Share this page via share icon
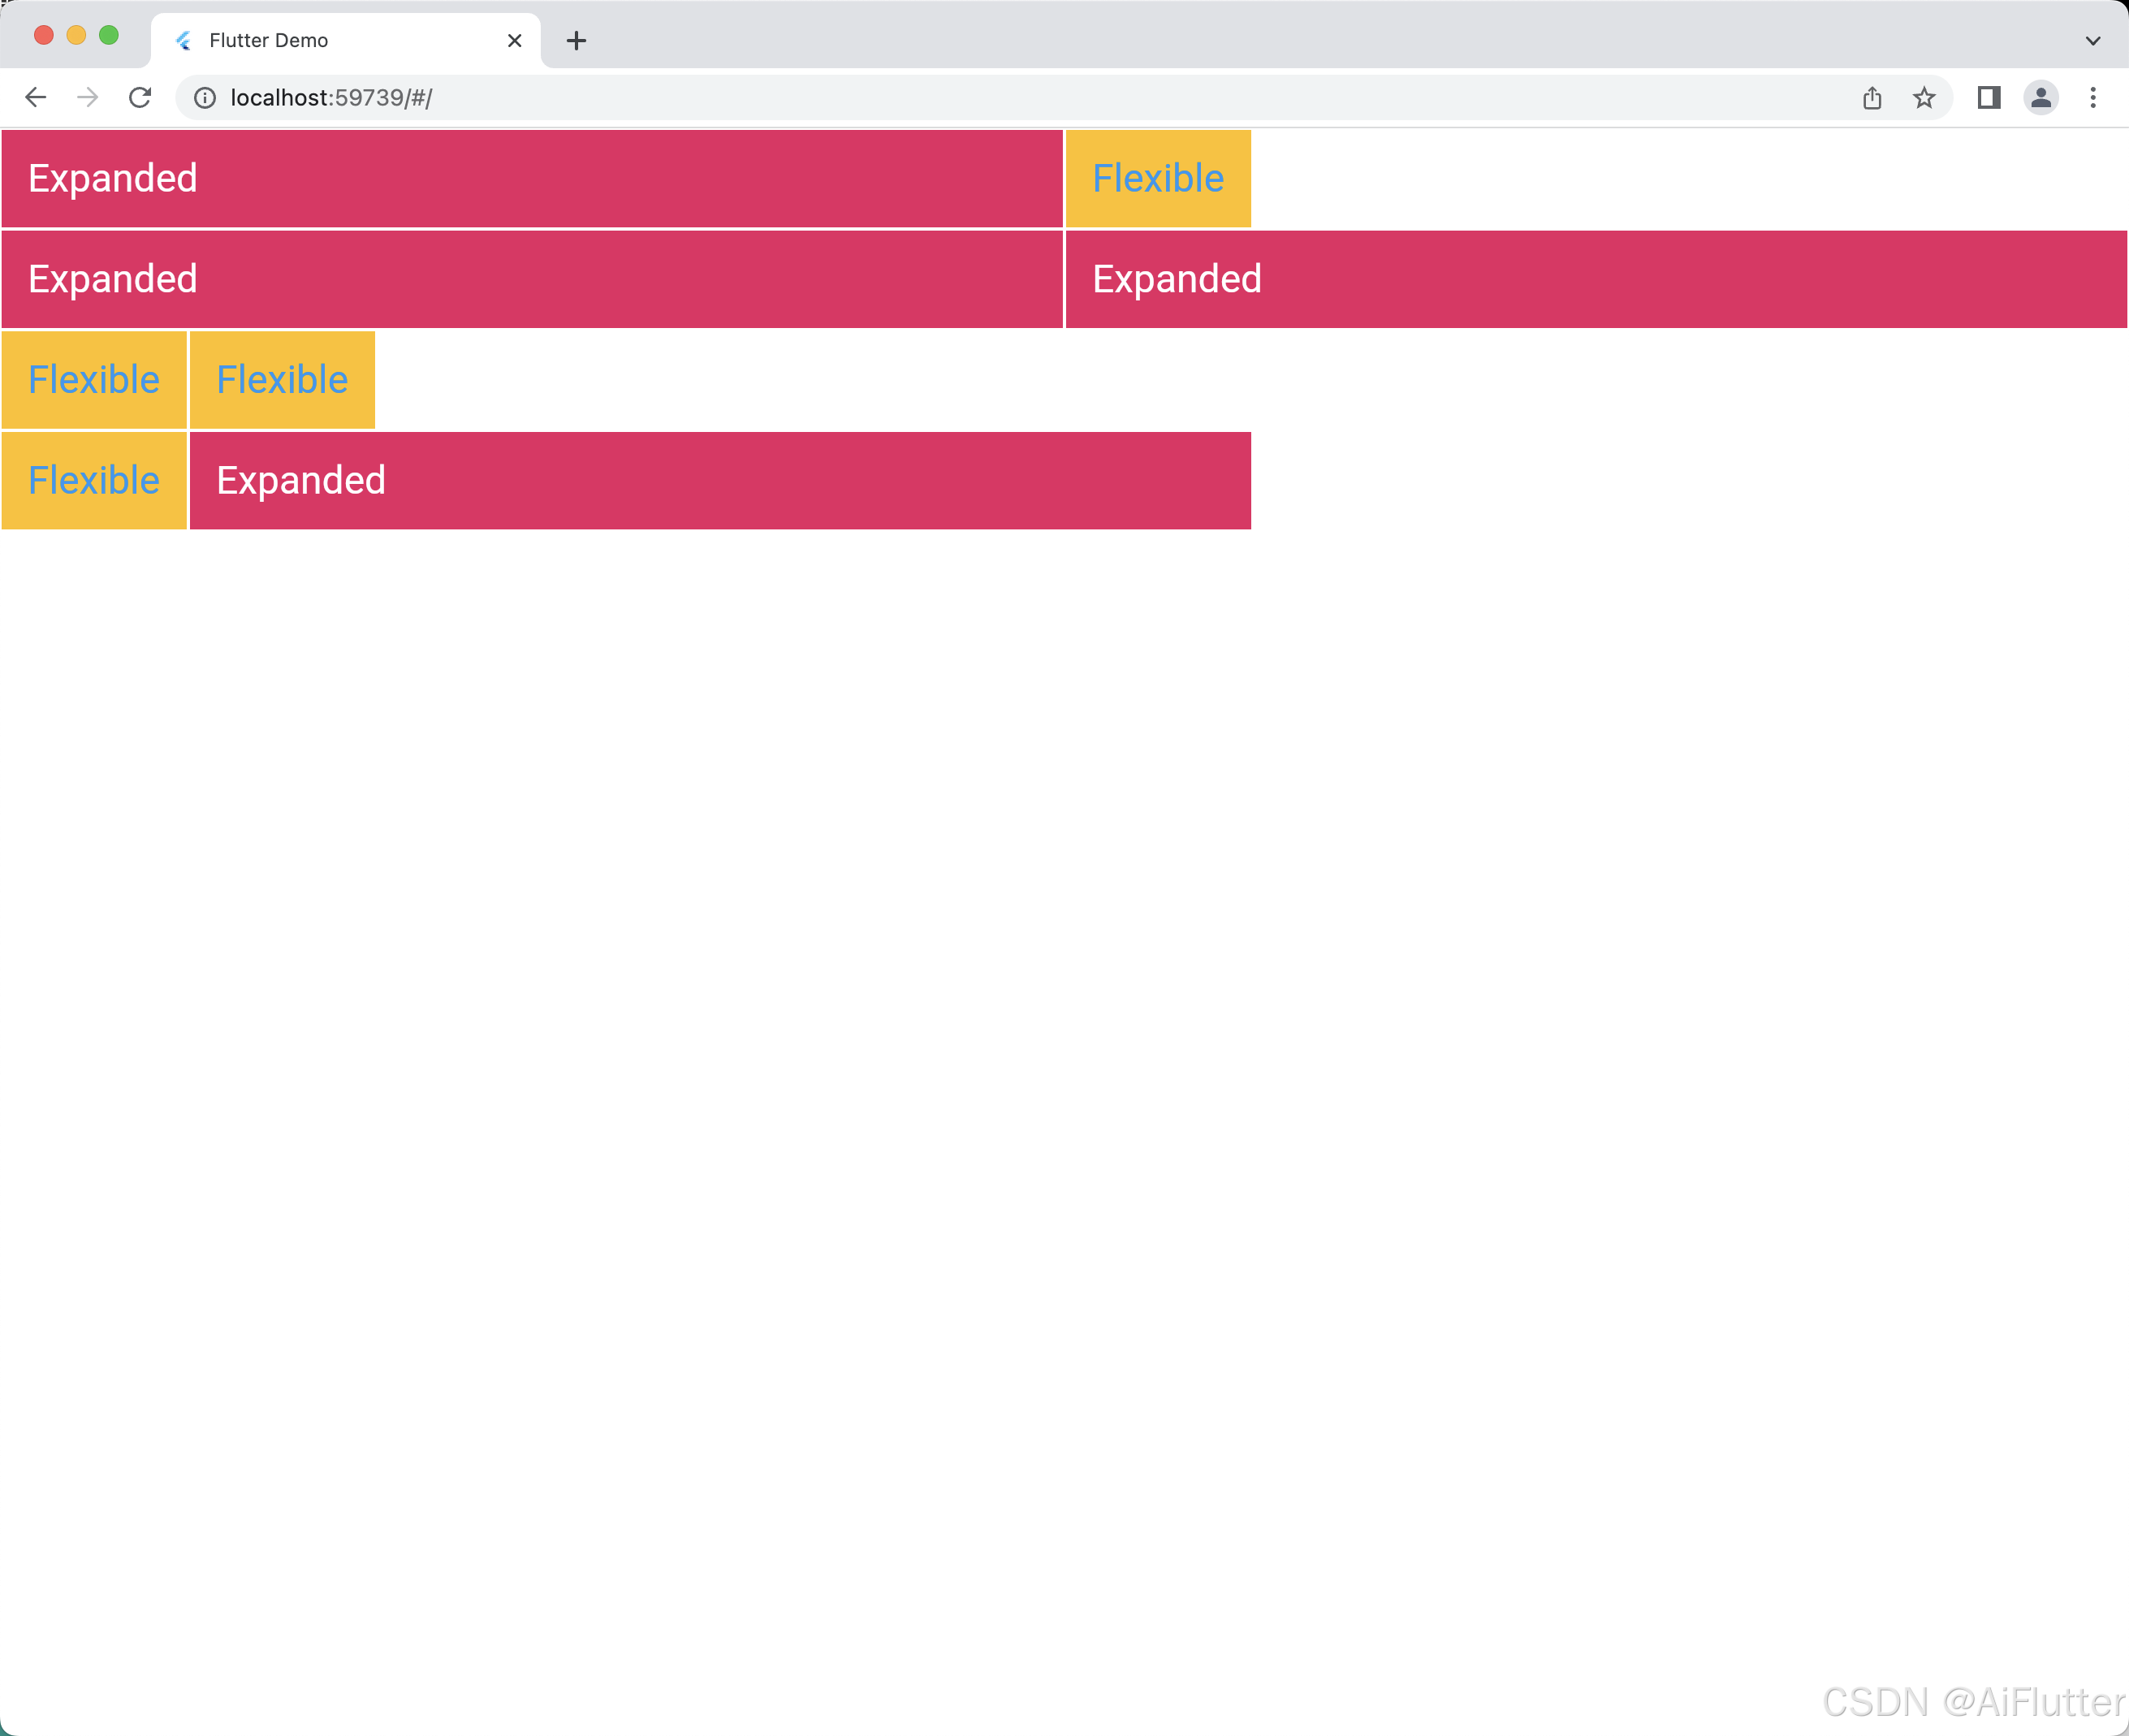This screenshot has width=2129, height=1736. tap(1872, 97)
